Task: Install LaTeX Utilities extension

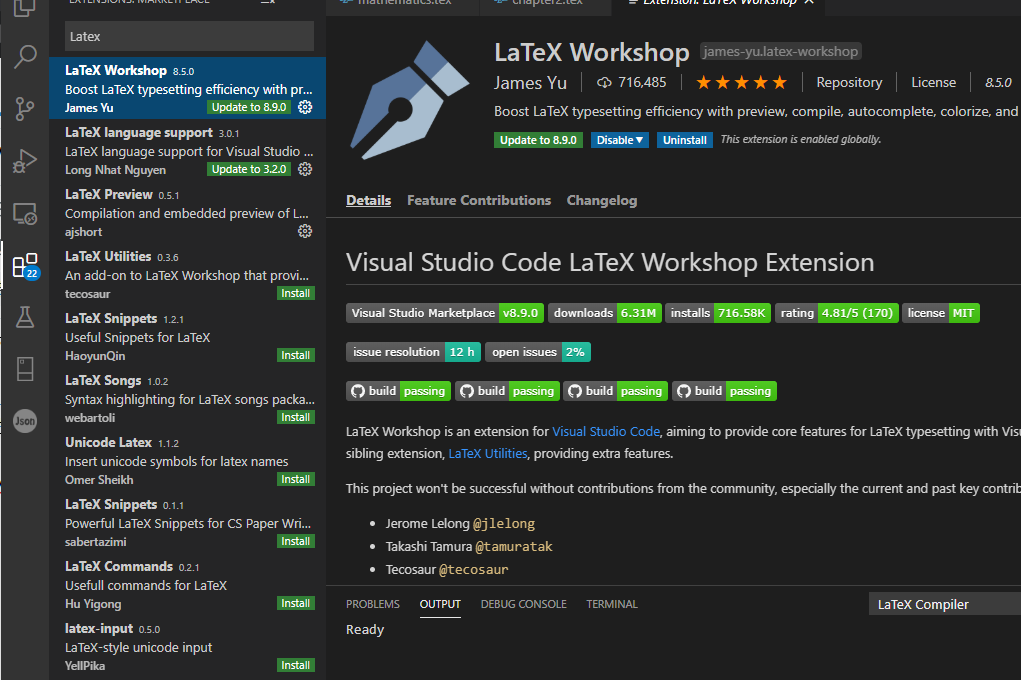Action: (296, 294)
